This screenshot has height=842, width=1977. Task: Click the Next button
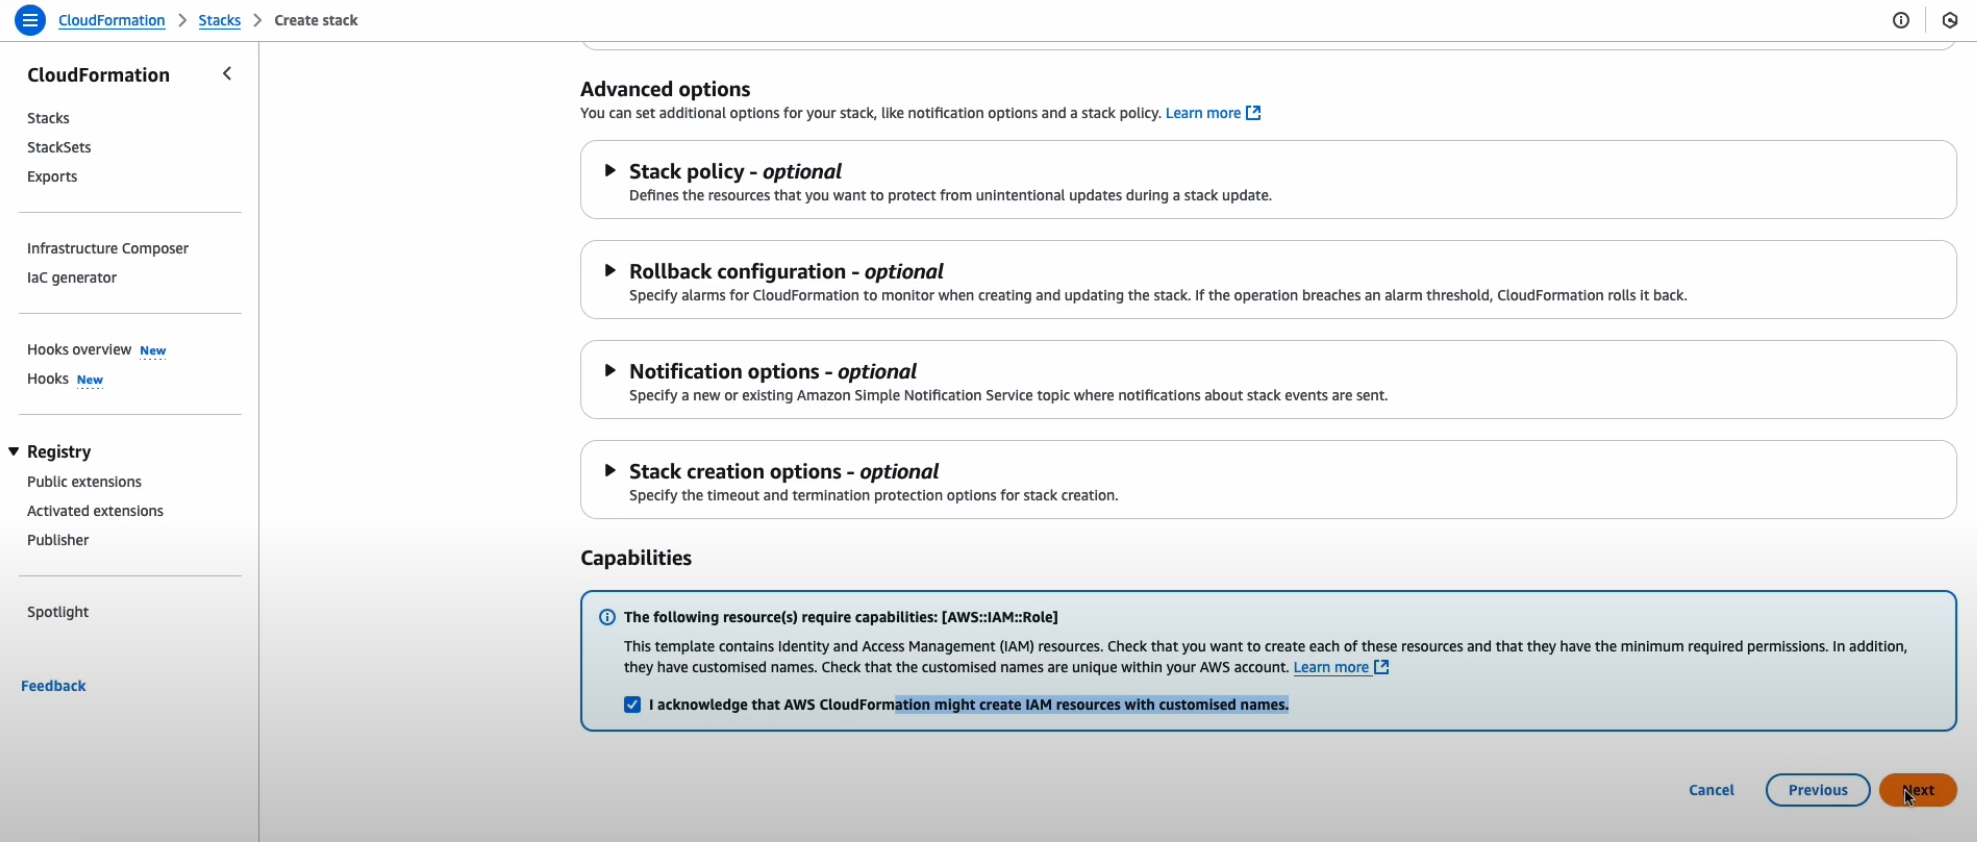[1917, 790]
